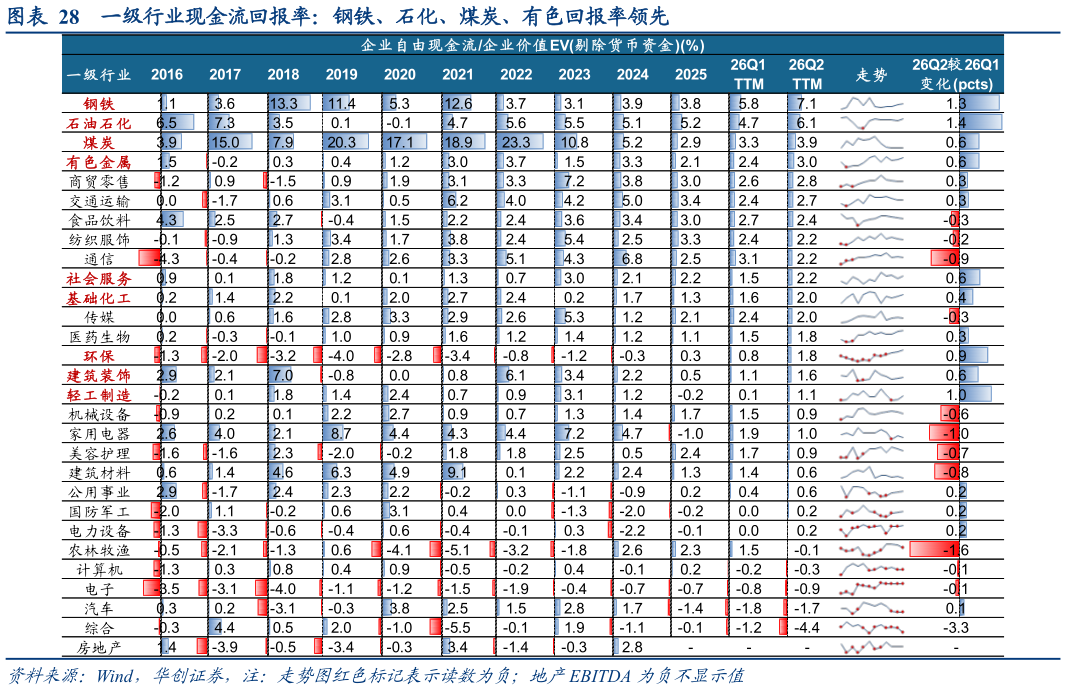Select the banner header 企业自由现金流/企业价值EV
This screenshot has width=1066, height=690.
coord(532,45)
